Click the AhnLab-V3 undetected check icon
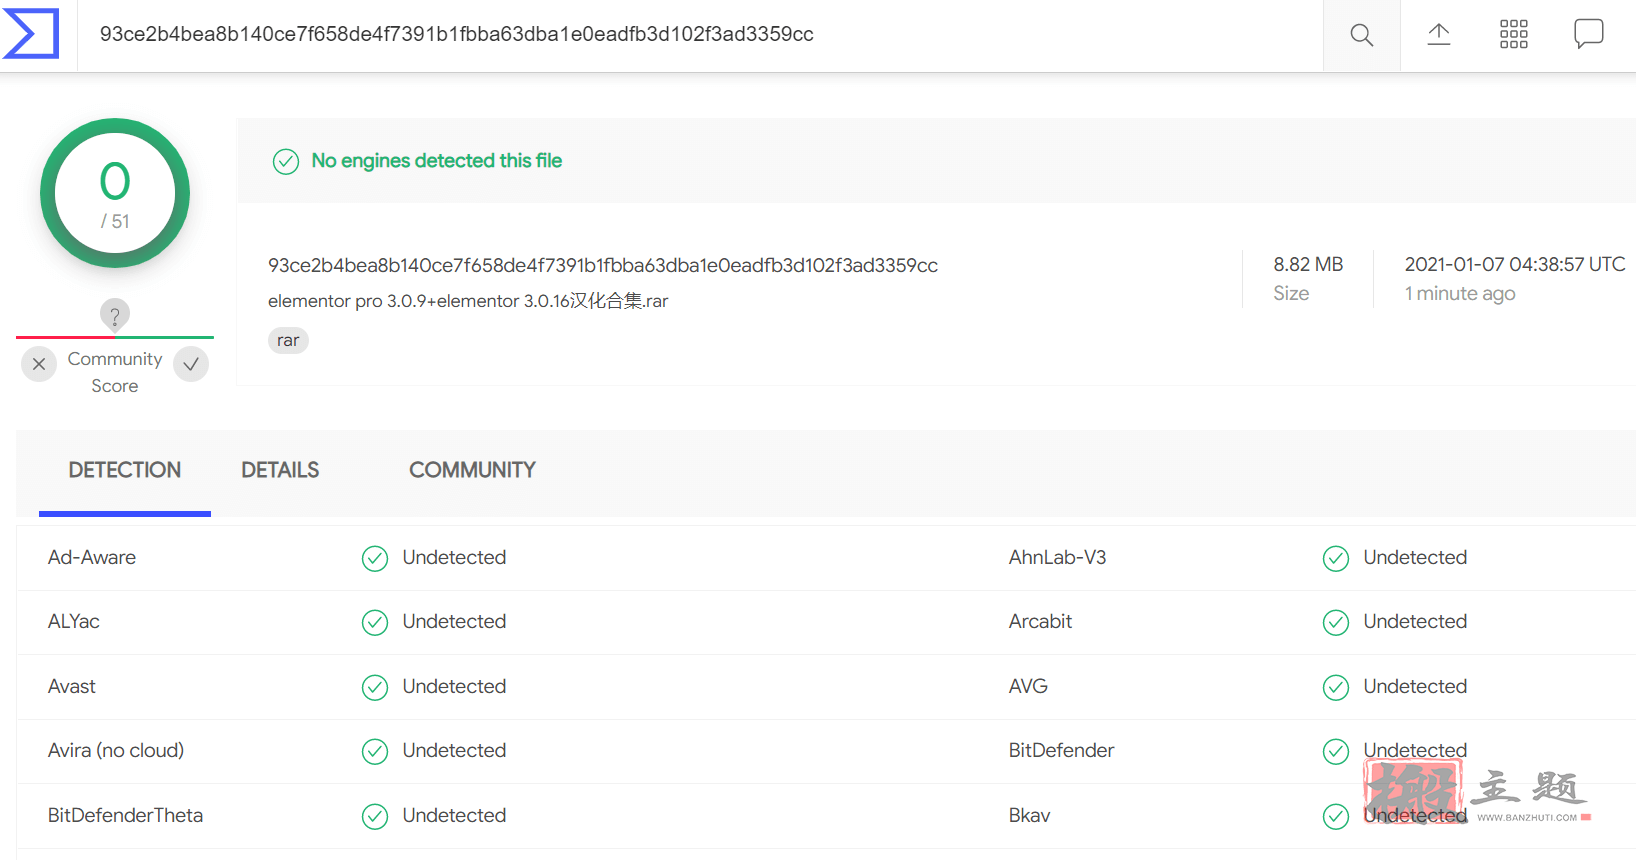The height and width of the screenshot is (860, 1636). click(1336, 558)
